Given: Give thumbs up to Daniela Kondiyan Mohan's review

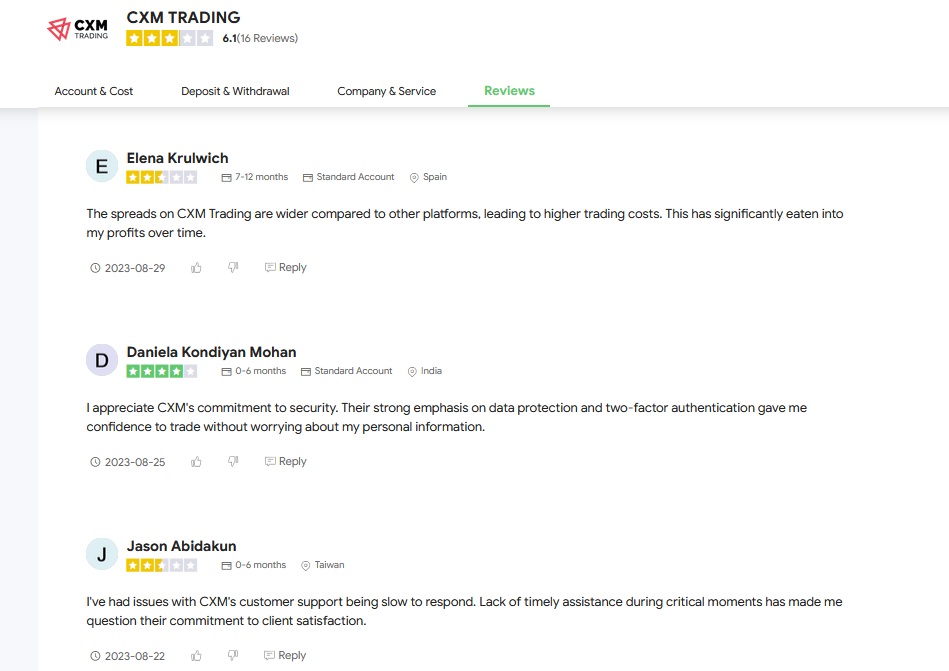Looking at the screenshot, I should [x=196, y=462].
